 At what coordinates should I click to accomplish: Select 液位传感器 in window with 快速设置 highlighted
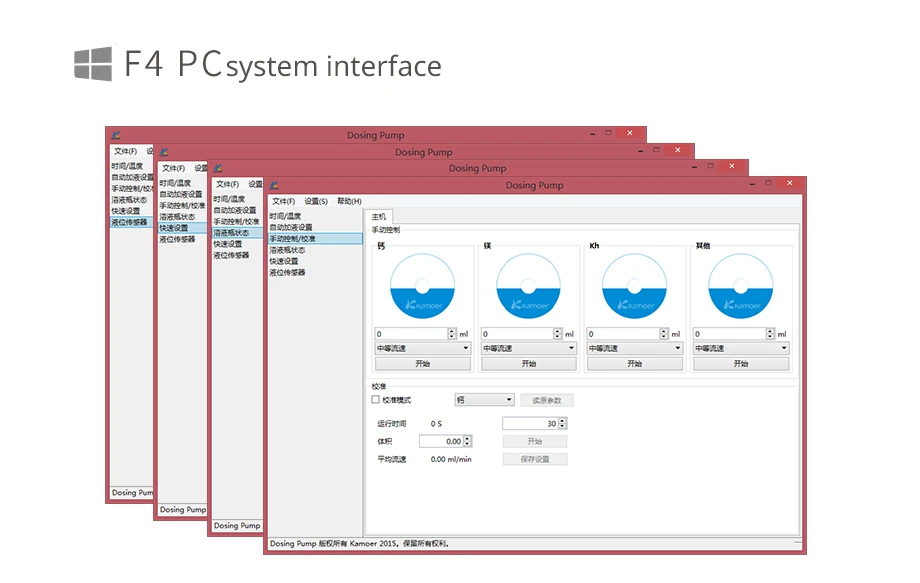177,239
